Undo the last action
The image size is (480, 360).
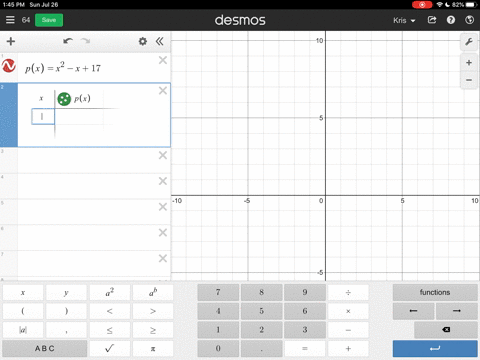[68, 41]
